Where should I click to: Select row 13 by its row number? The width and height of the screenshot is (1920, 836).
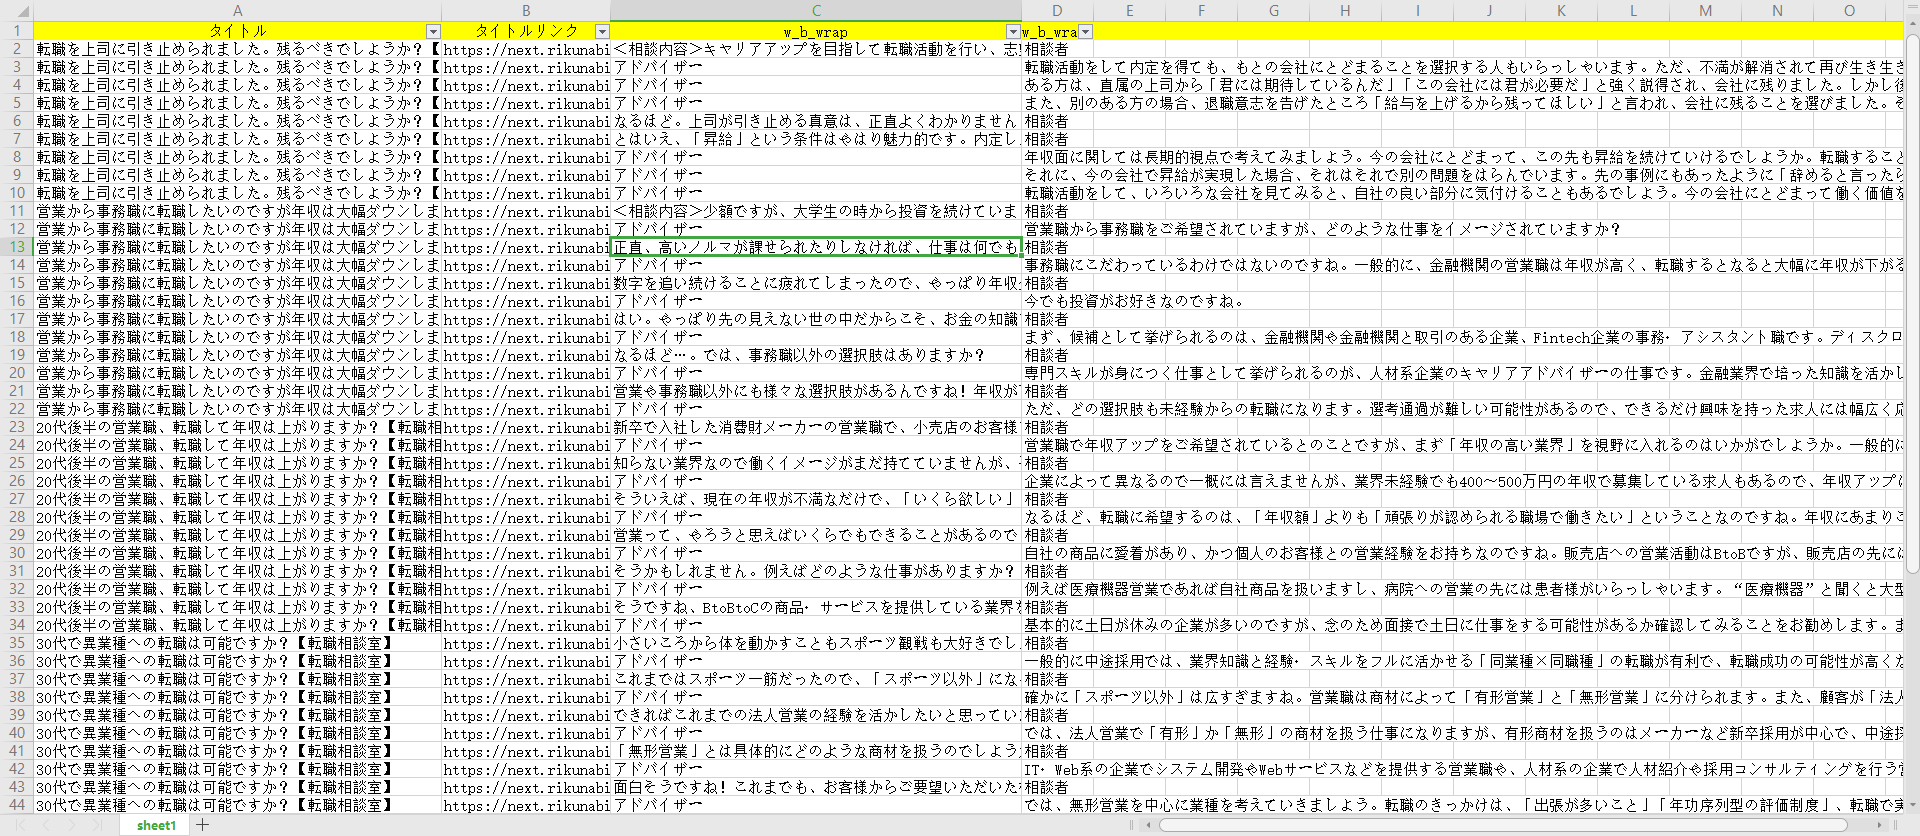[x=16, y=247]
